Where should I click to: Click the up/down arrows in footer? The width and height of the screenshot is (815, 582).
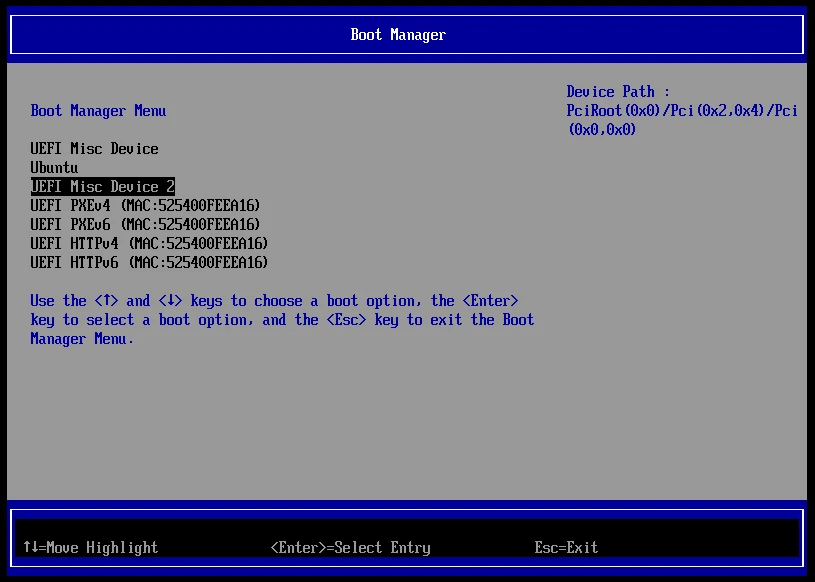30,548
